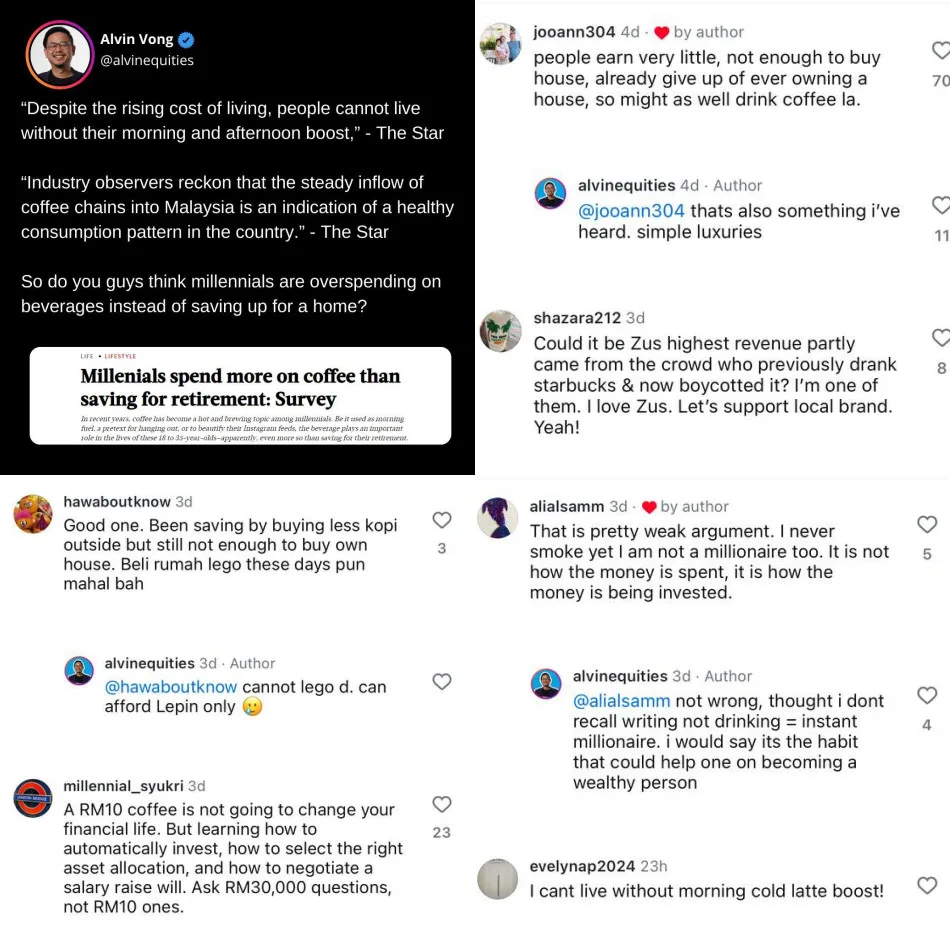Viewport: 950px width, 950px height.
Task: Open shazara212's profile avatar
Action: click(x=500, y=331)
